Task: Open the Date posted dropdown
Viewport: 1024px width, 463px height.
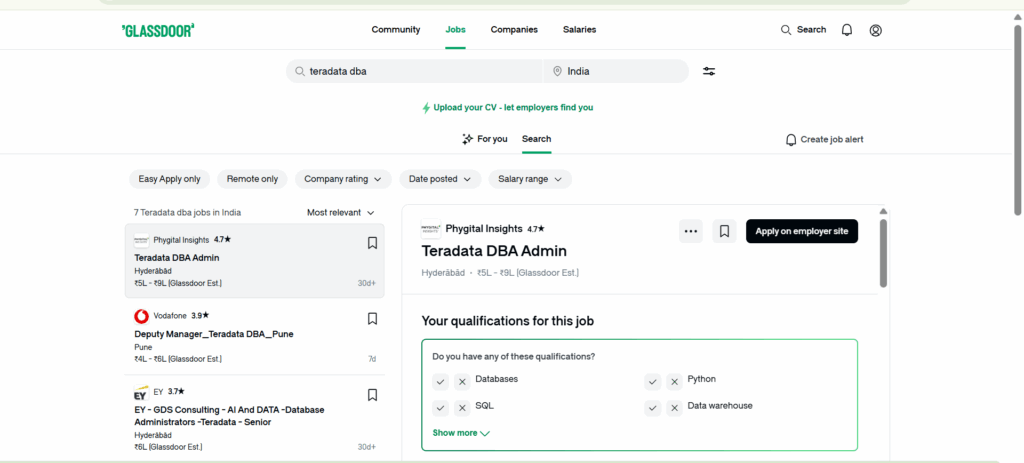Action: 440,179
